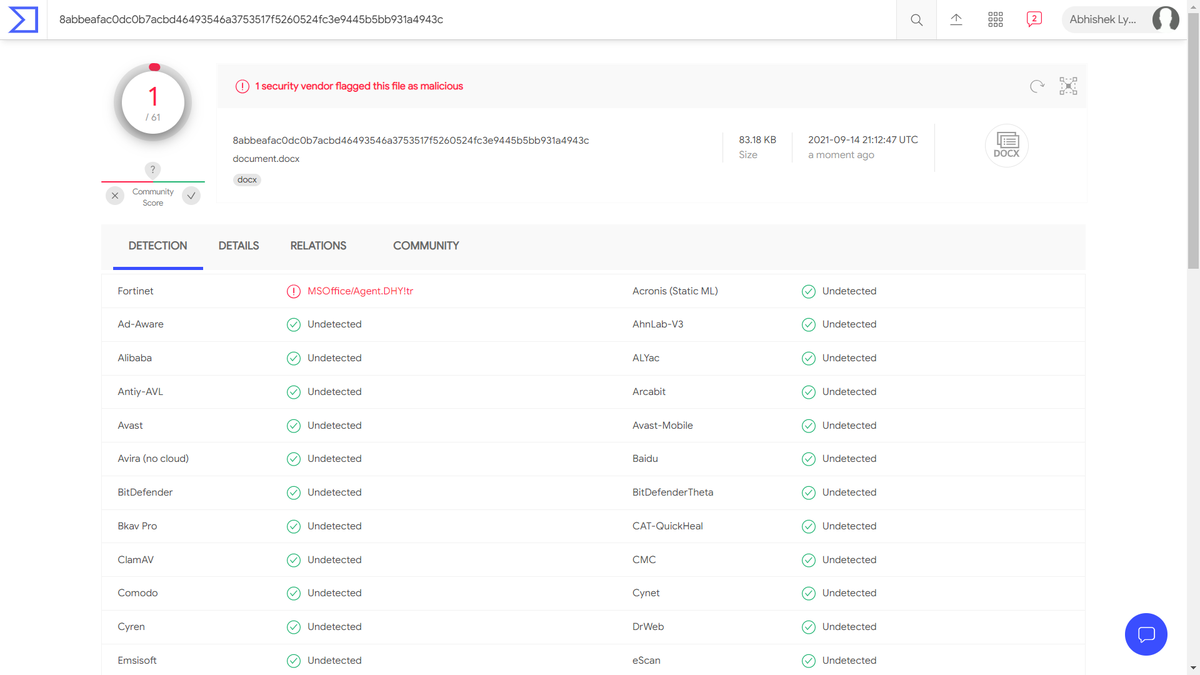Click the 1 / 61 detection score gauge
The height and width of the screenshot is (675, 1200).
tap(153, 102)
